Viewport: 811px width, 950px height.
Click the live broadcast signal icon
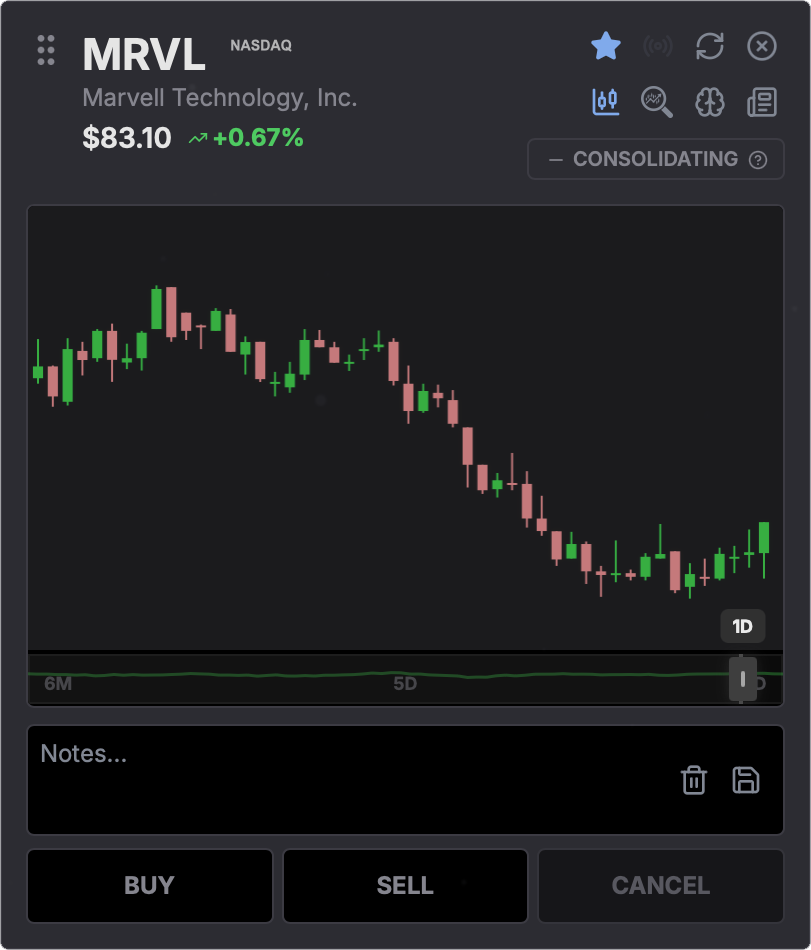coord(658,45)
